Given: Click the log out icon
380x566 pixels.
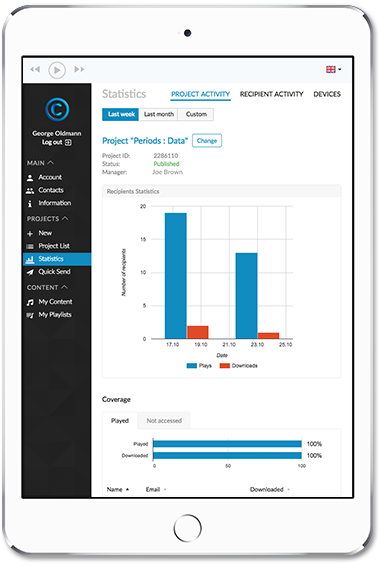Looking at the screenshot, I should pos(68,143).
